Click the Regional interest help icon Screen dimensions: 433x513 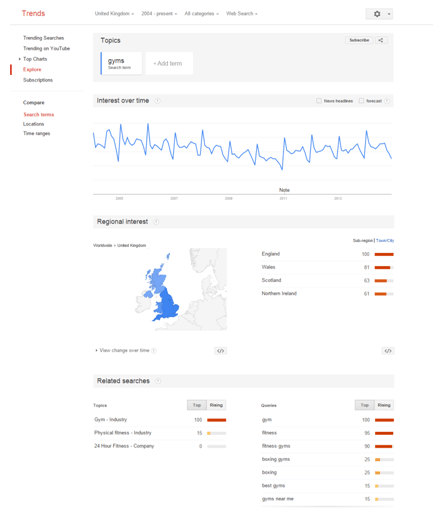click(156, 222)
